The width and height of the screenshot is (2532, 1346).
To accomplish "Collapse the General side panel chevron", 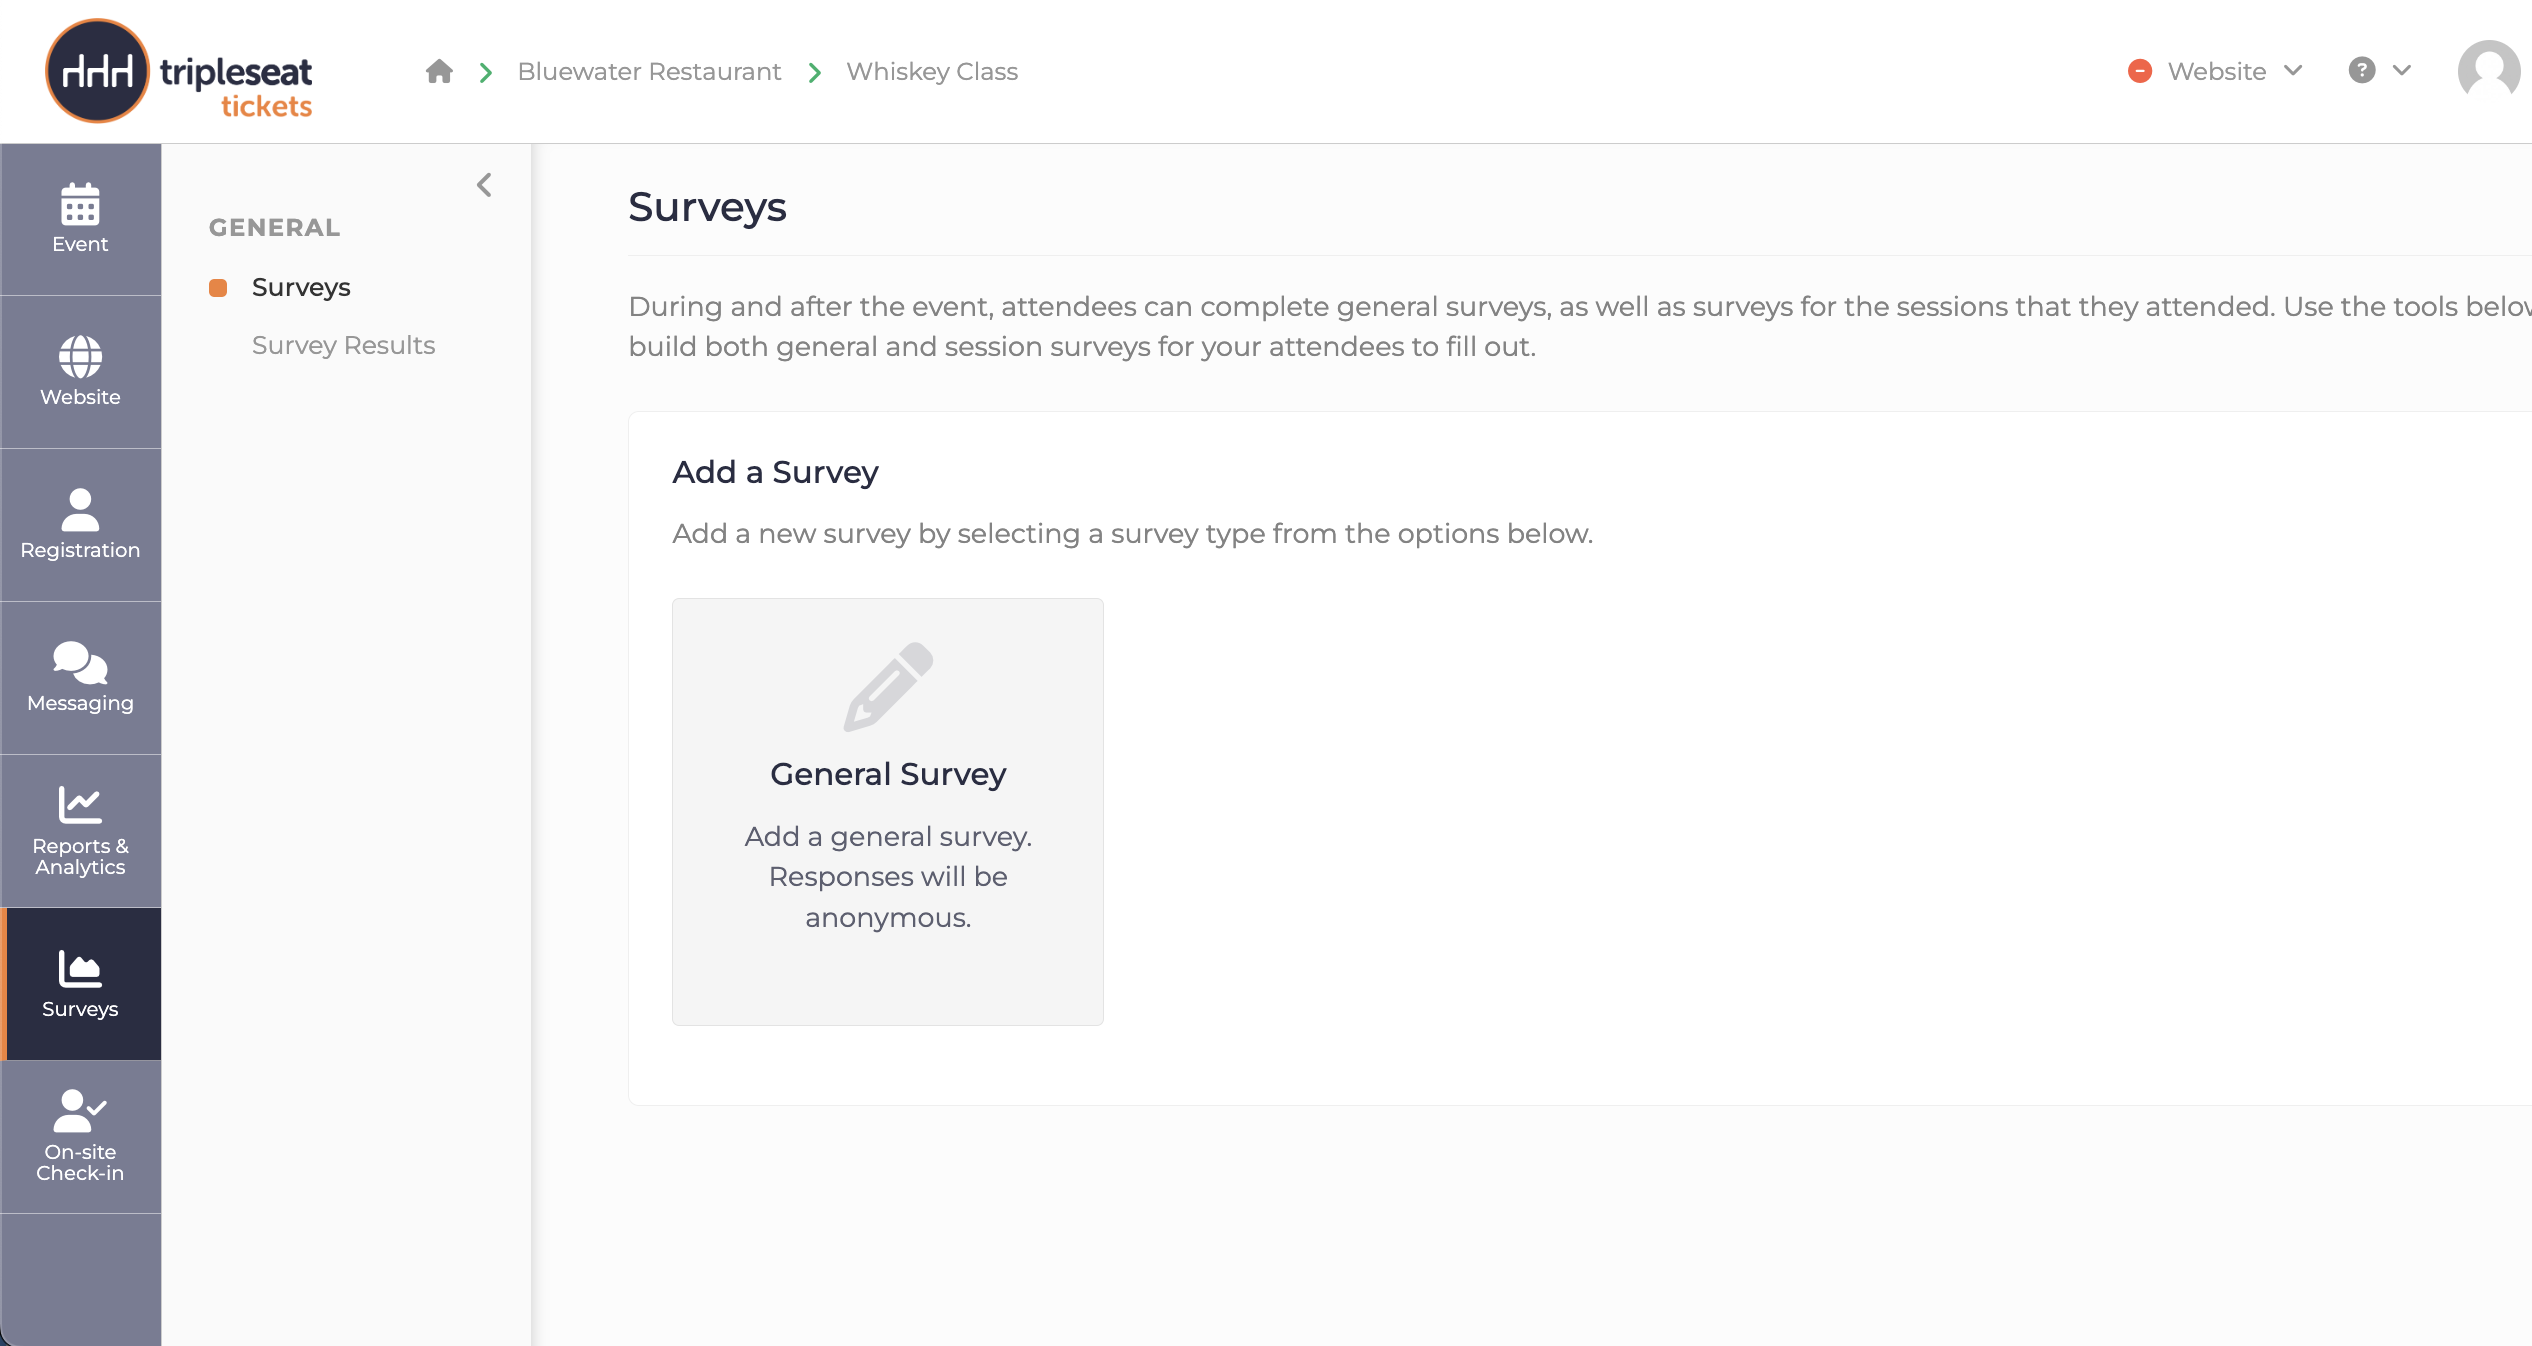I will pos(484,185).
